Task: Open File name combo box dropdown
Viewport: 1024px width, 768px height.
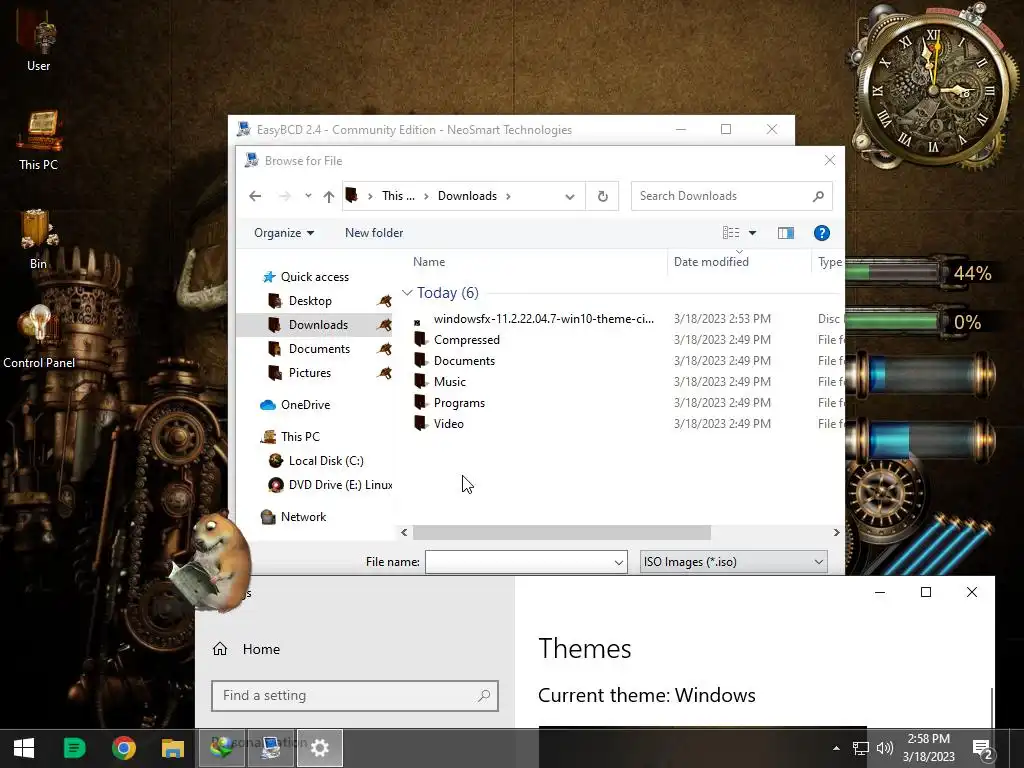Action: tap(618, 562)
